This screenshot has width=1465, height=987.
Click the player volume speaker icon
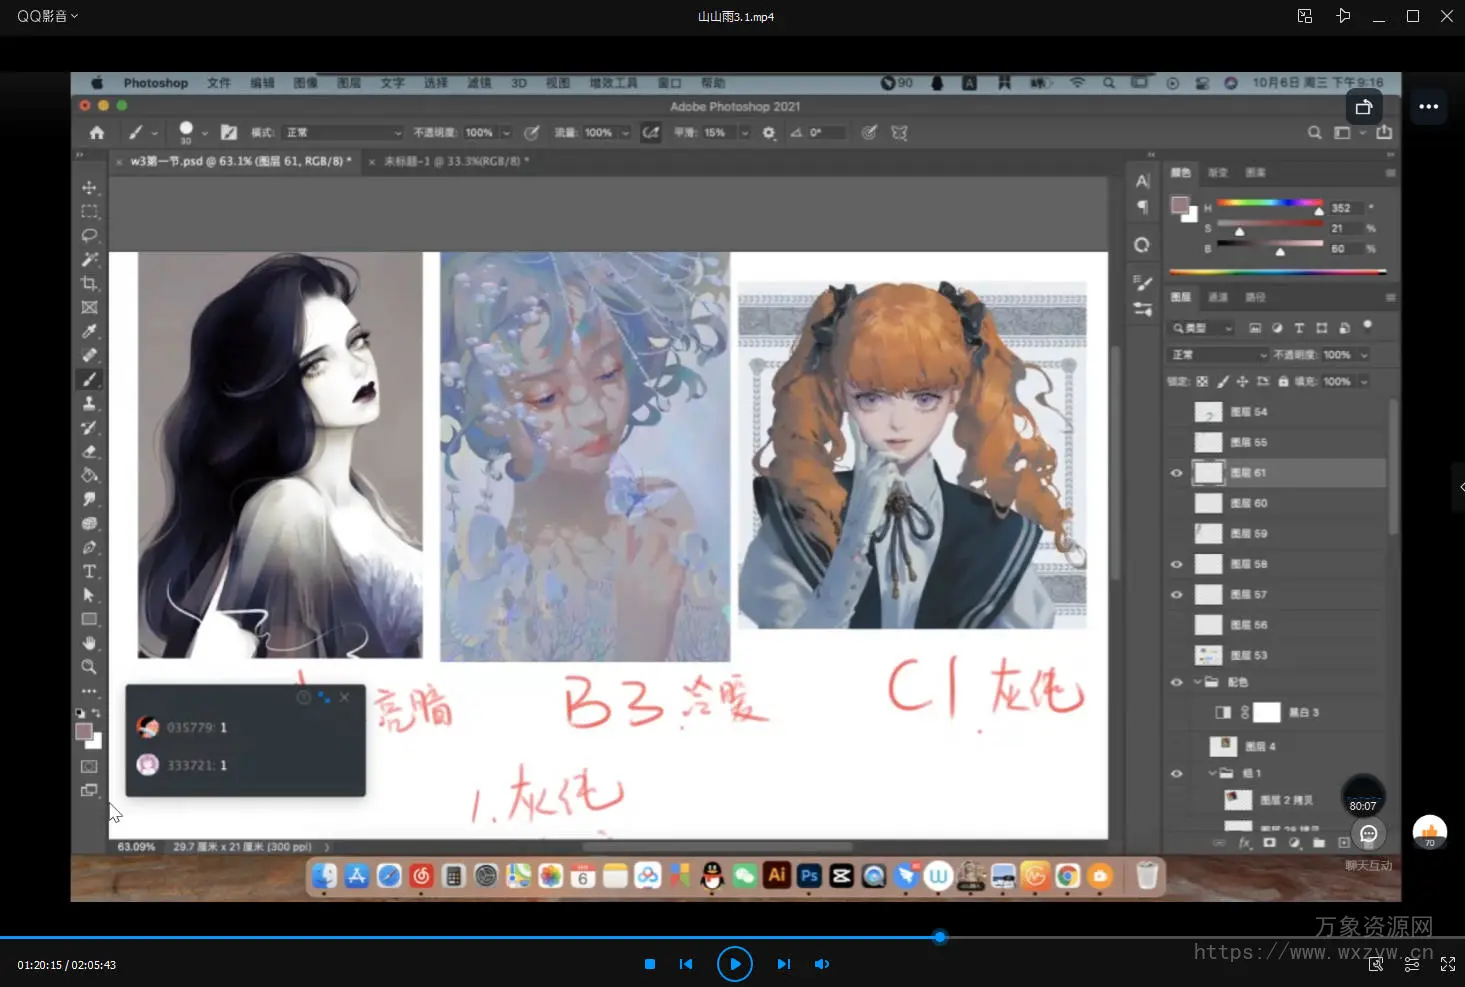coord(822,964)
